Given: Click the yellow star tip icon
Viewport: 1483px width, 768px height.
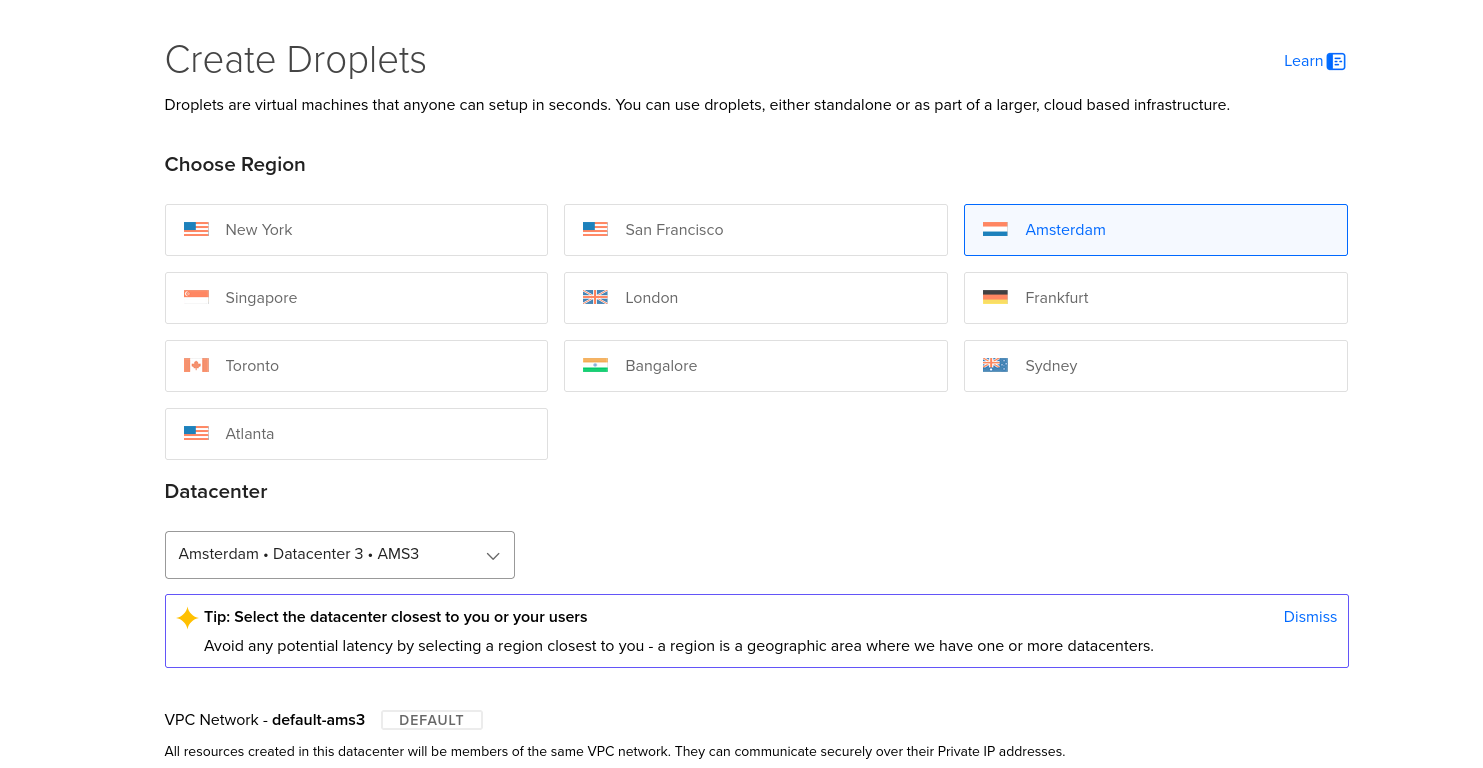Looking at the screenshot, I should coord(187,618).
